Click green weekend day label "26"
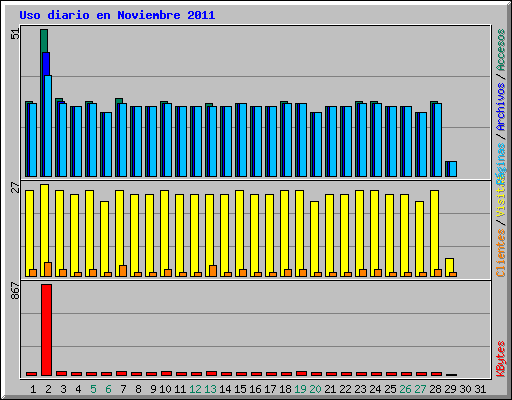The height and width of the screenshot is (400, 512). (405, 389)
